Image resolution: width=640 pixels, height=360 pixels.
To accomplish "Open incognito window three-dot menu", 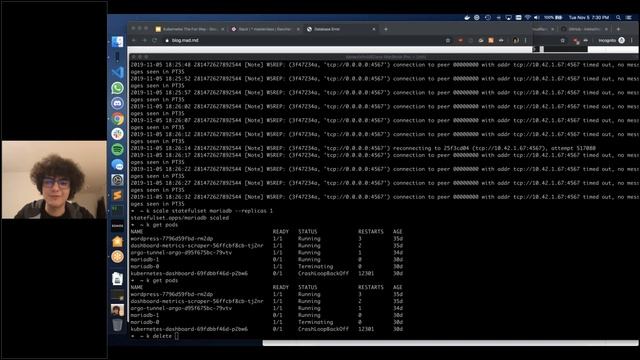I will [631, 40].
